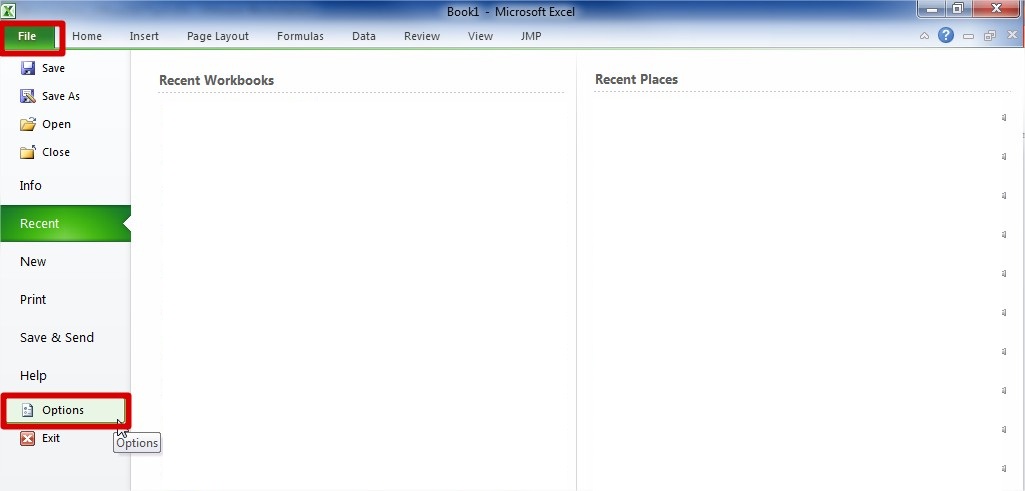Select the JMP add-in tab
Image resolution: width=1025 pixels, height=491 pixels.
[x=531, y=37]
